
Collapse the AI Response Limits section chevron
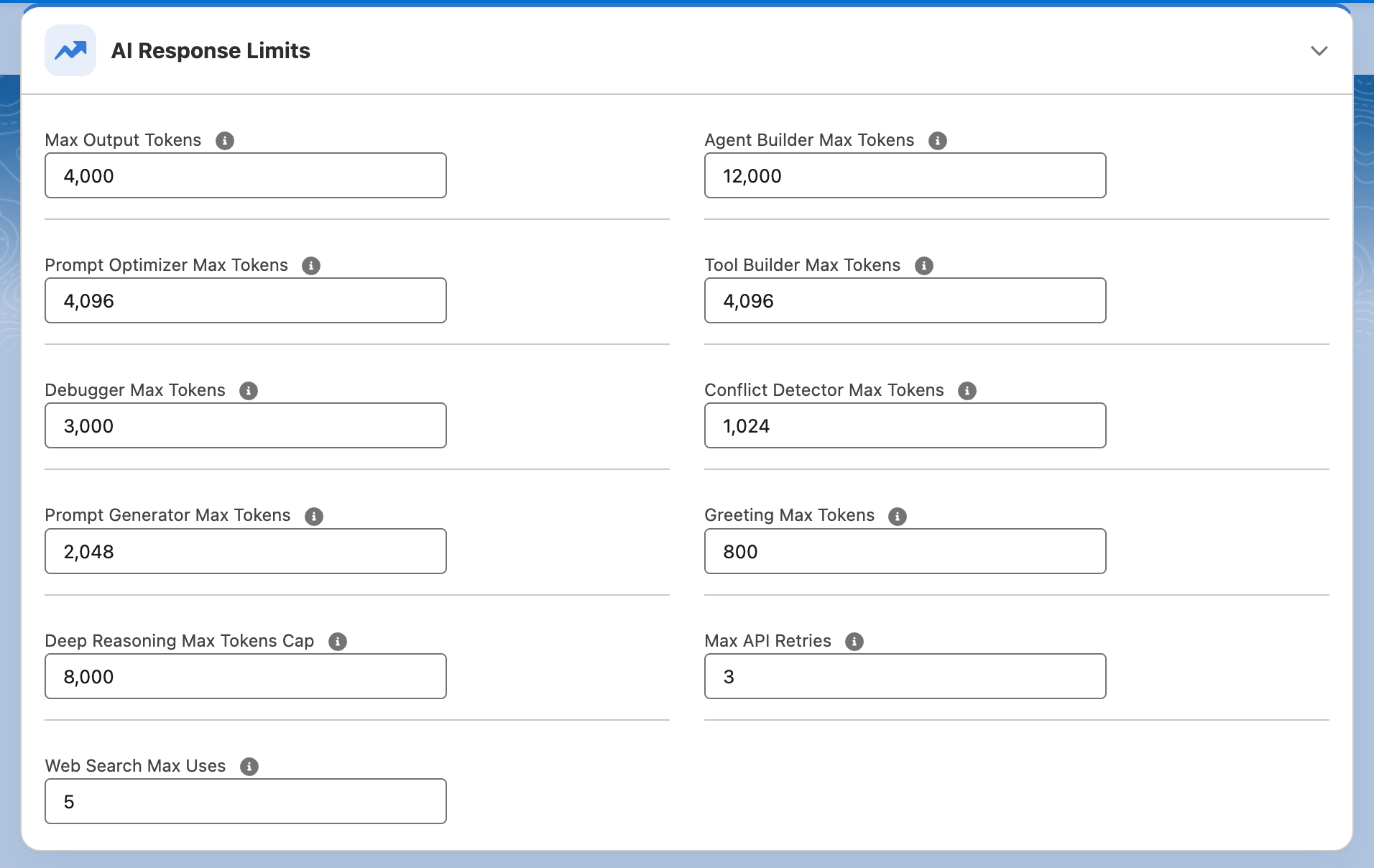1319,51
